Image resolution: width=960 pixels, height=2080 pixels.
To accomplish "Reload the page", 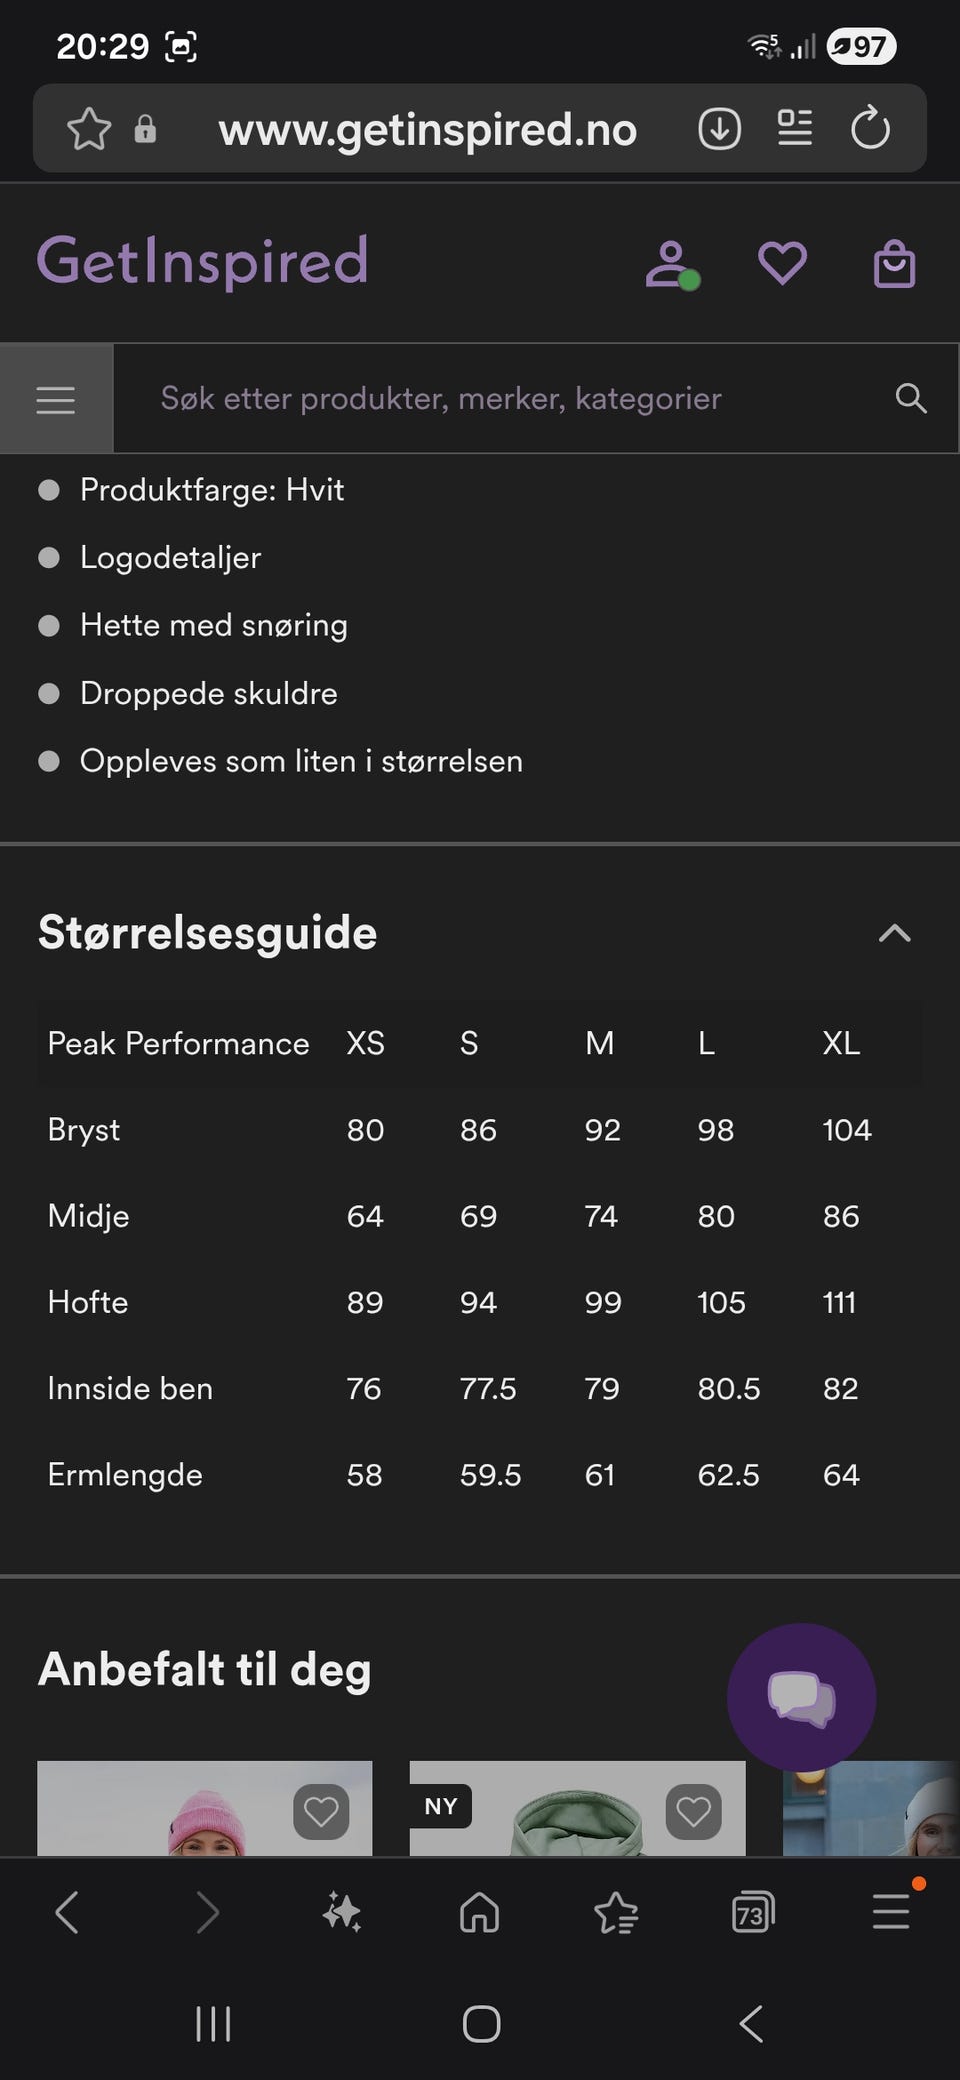I will [x=870, y=128].
